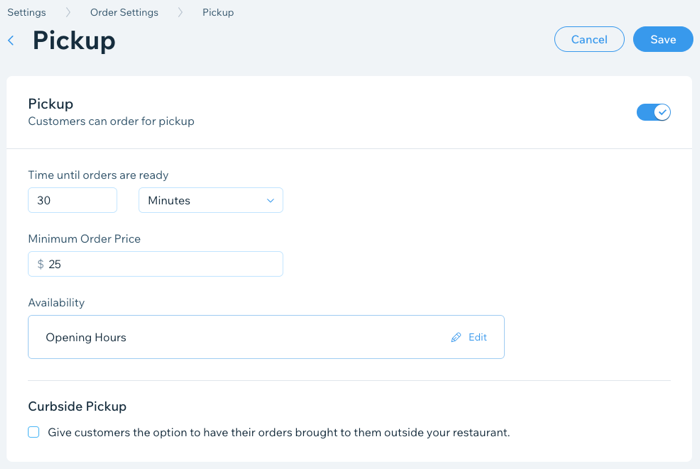700x469 pixels.
Task: Click the chevron arrow in Minutes dropdown
Action: pos(270,201)
